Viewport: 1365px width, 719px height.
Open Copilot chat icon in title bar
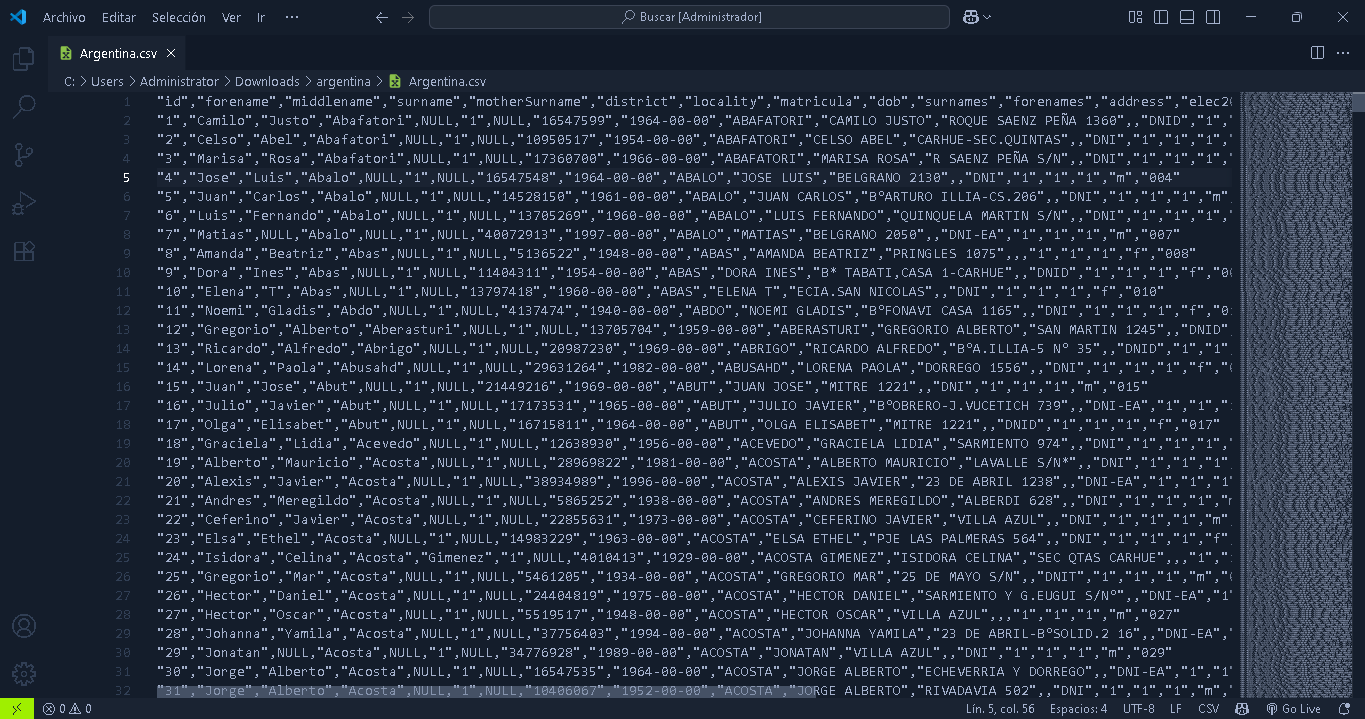pyautogui.click(x=970, y=17)
